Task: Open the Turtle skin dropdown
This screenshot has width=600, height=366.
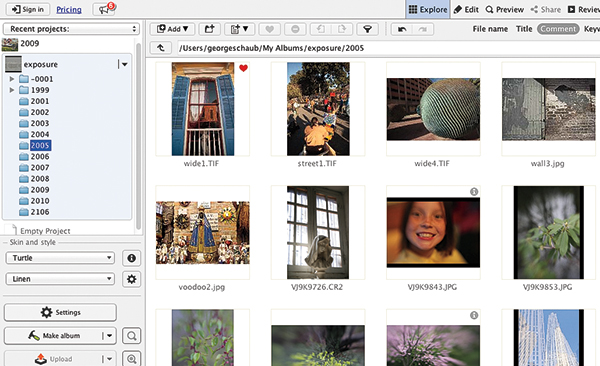Action: [x=60, y=258]
